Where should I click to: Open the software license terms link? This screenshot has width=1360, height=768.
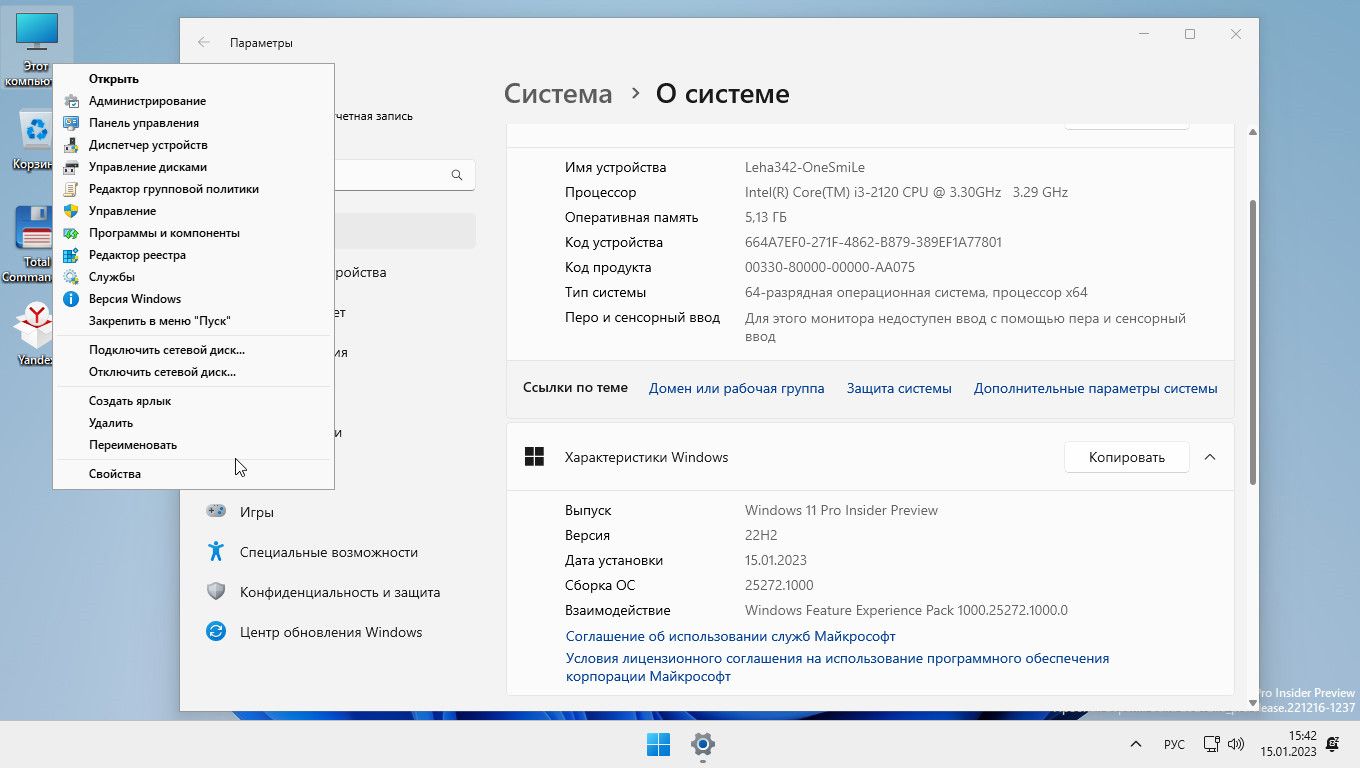coord(837,667)
